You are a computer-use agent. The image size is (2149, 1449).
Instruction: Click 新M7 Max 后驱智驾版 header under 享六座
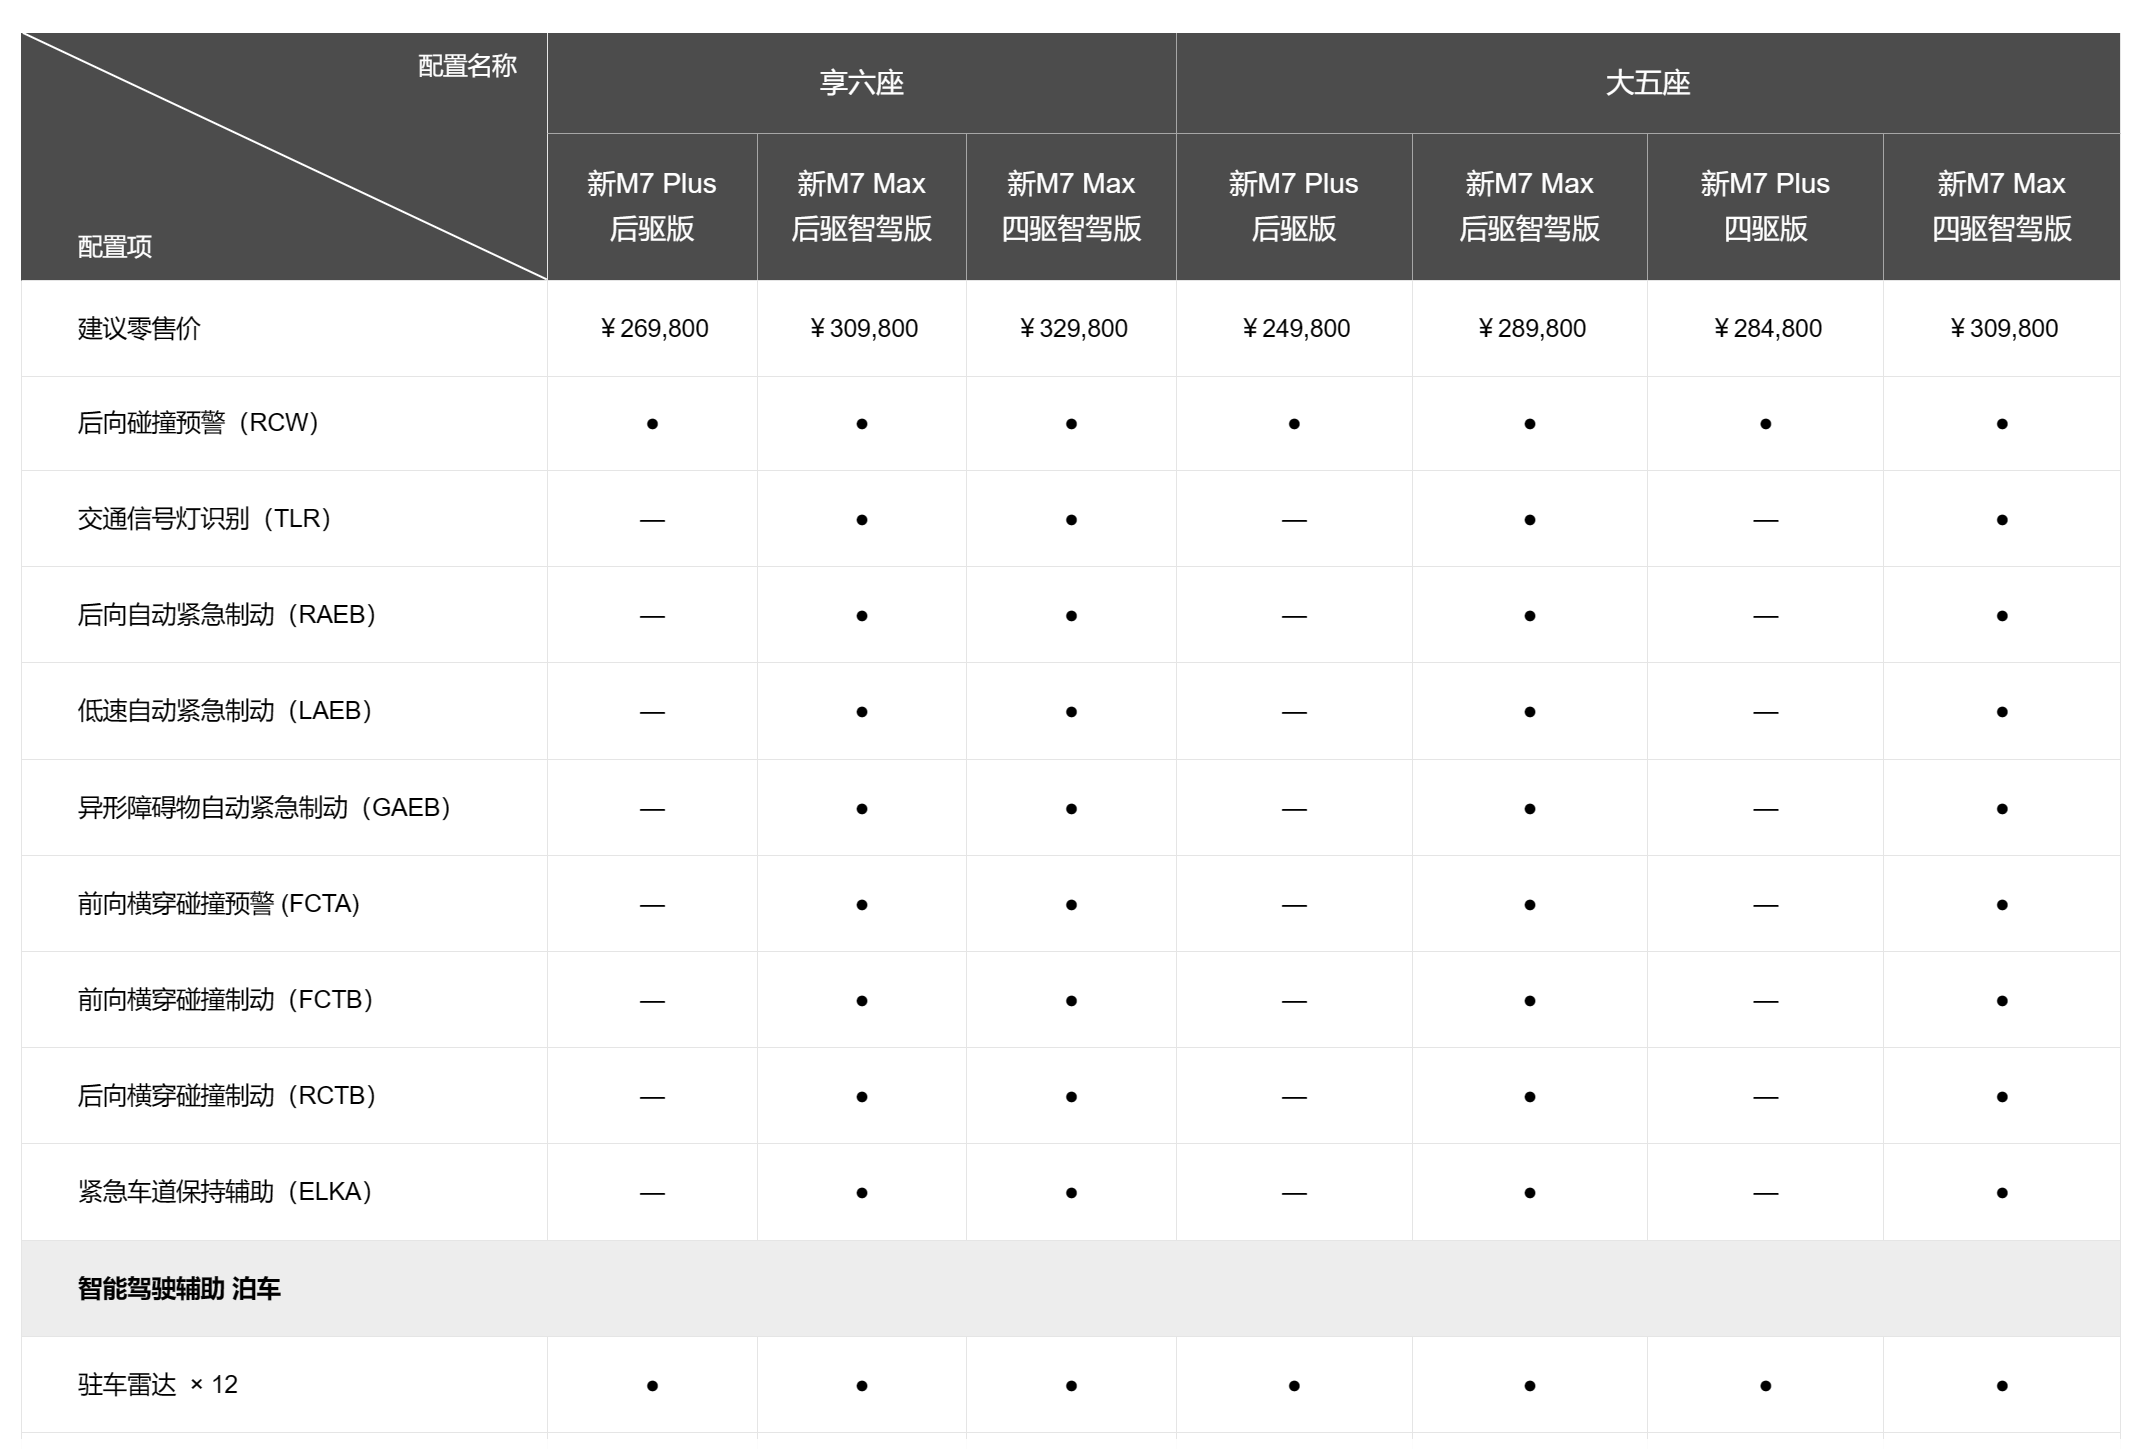click(861, 206)
